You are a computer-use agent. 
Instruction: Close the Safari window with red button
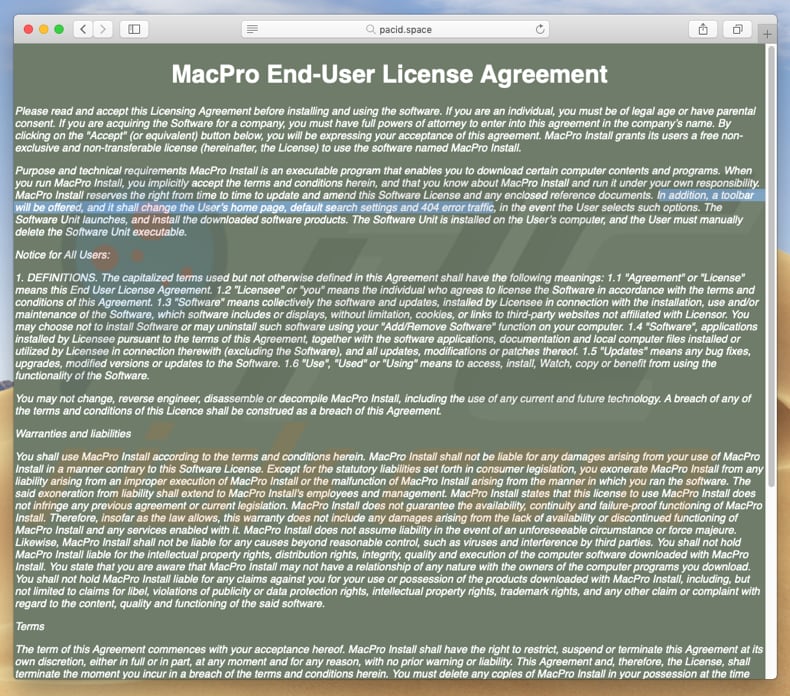pyautogui.click(x=29, y=29)
